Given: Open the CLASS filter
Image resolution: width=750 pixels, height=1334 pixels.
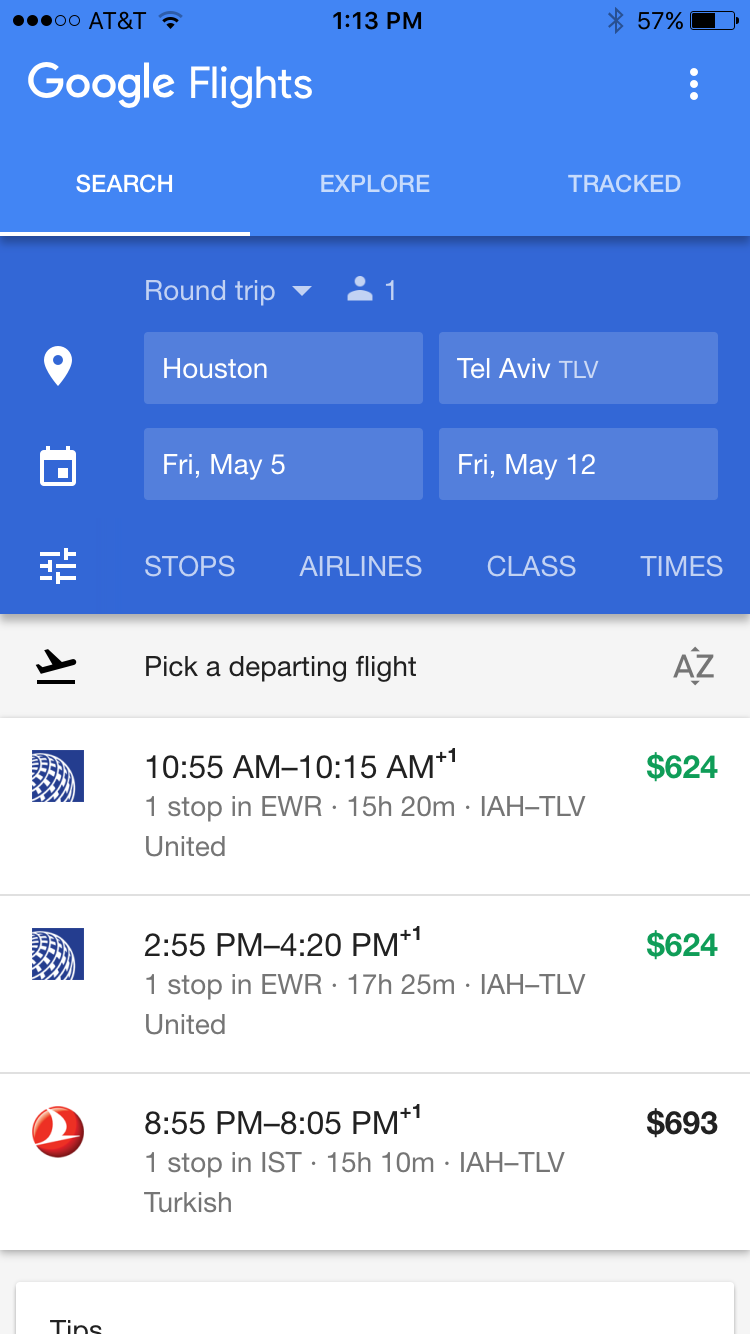Looking at the screenshot, I should click(x=531, y=566).
